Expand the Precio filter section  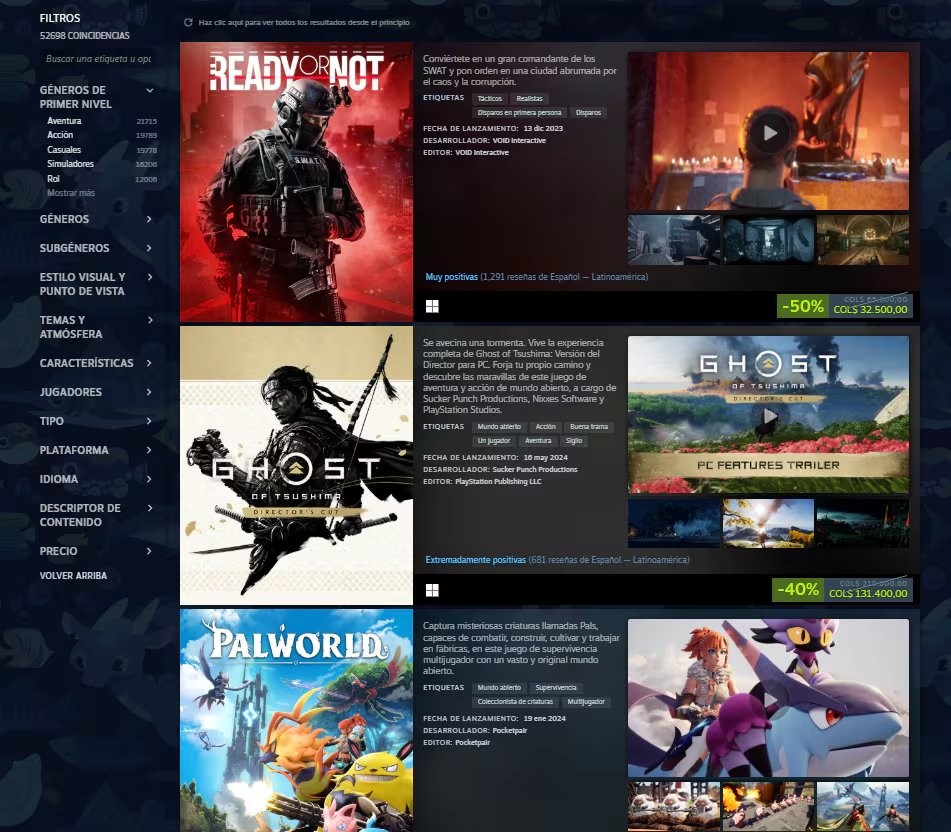(149, 551)
